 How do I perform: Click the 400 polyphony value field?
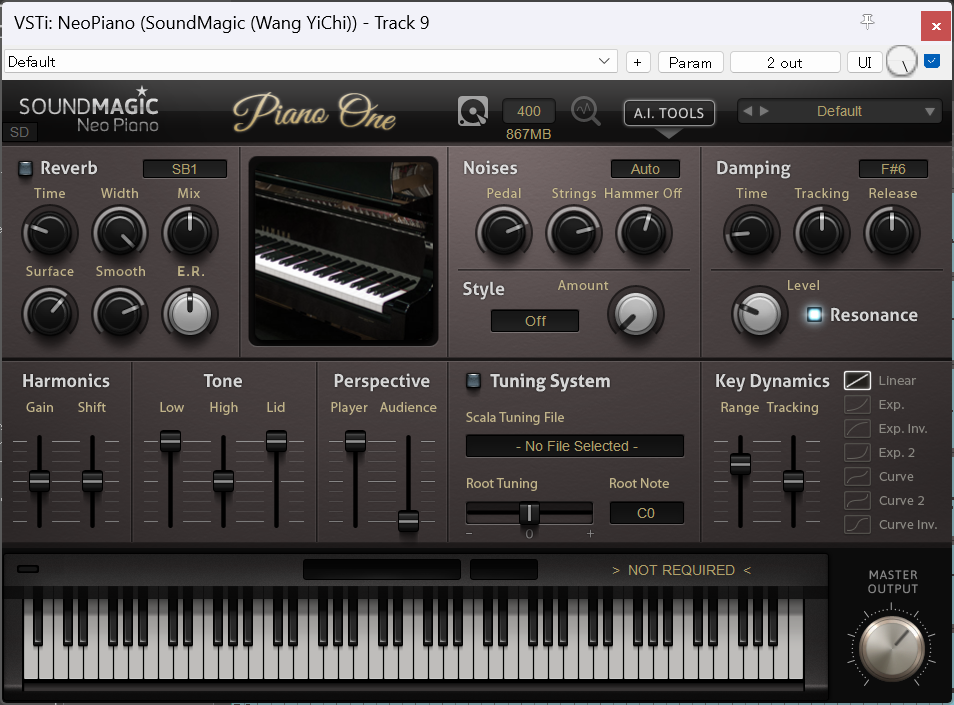click(528, 111)
